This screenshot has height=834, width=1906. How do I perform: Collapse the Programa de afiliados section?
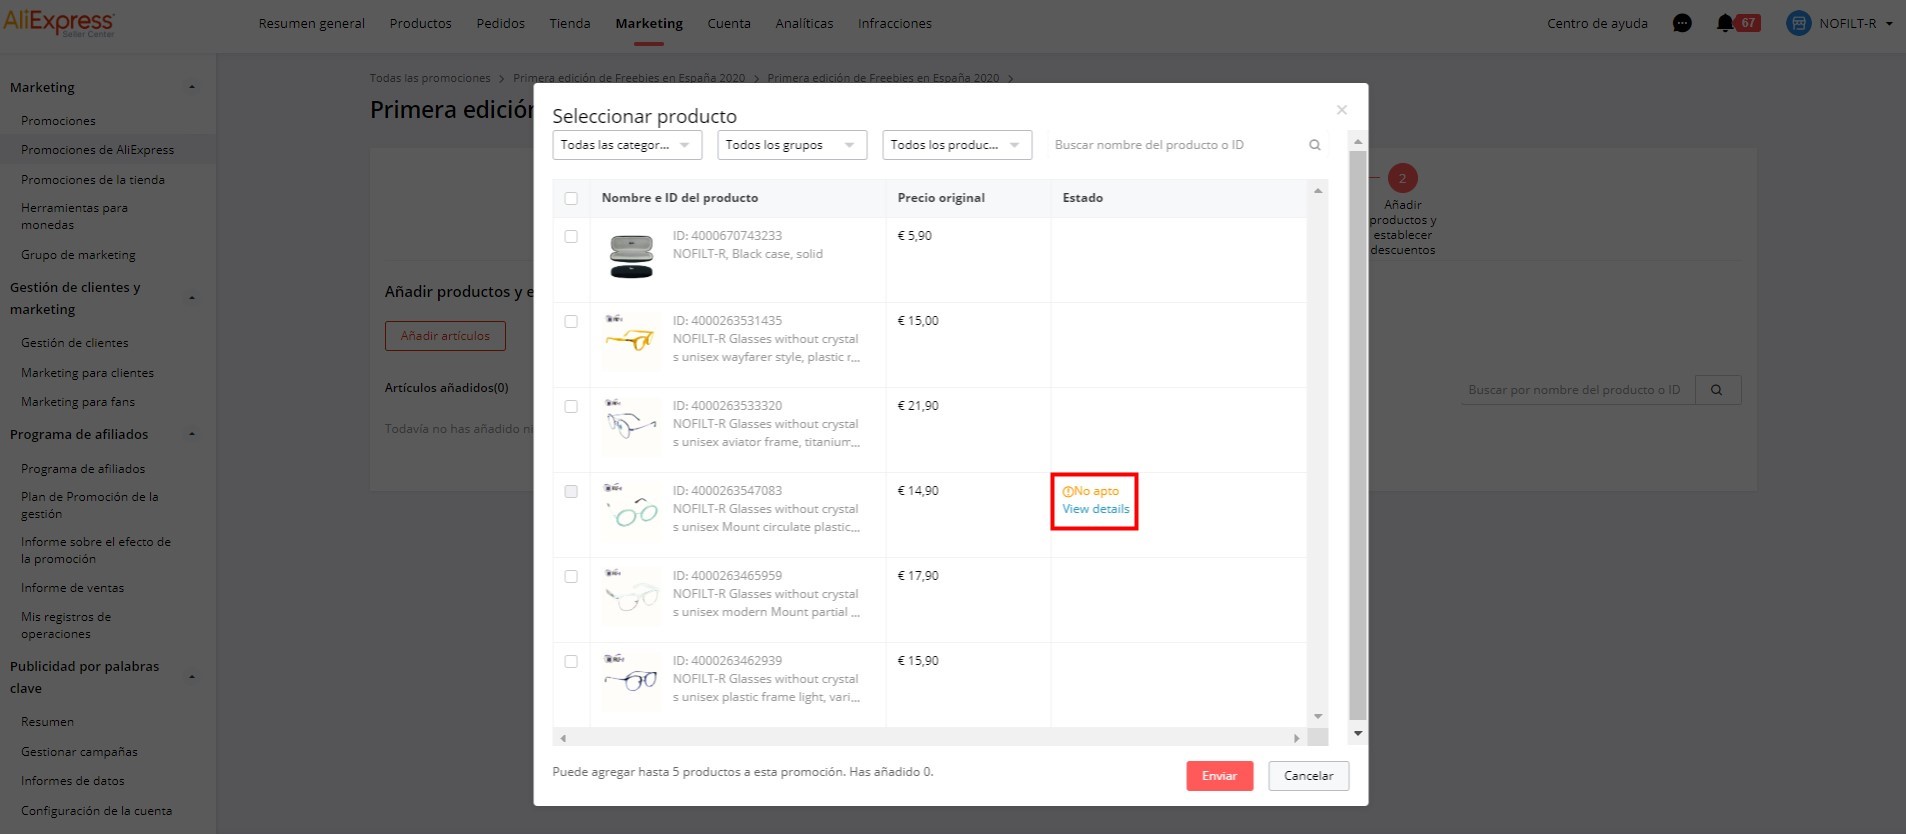point(192,434)
